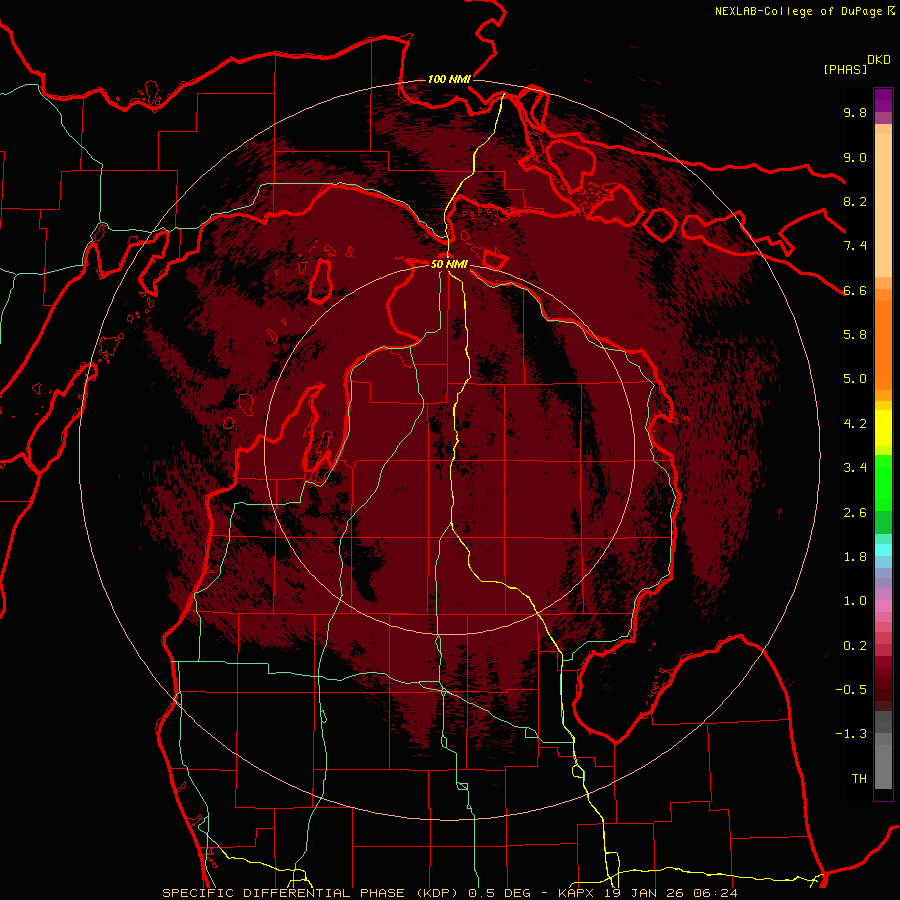Click the 1.0 legend value
Screen dimensions: 900x900
tap(855, 601)
